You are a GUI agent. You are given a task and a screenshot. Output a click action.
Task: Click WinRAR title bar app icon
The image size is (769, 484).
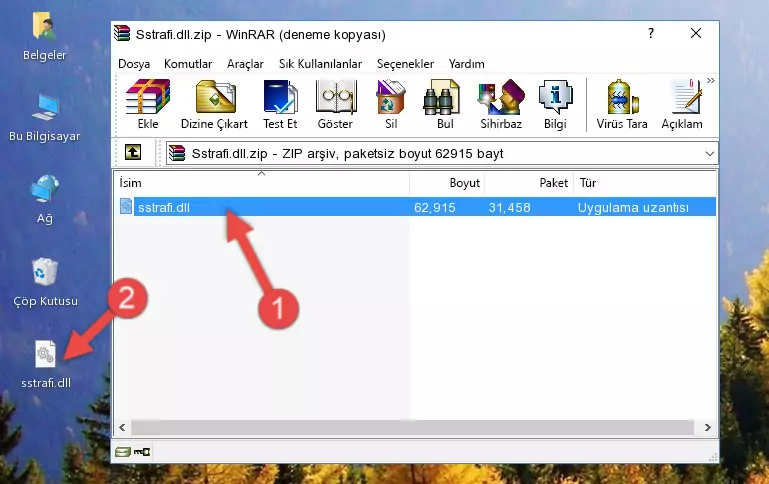(122, 33)
